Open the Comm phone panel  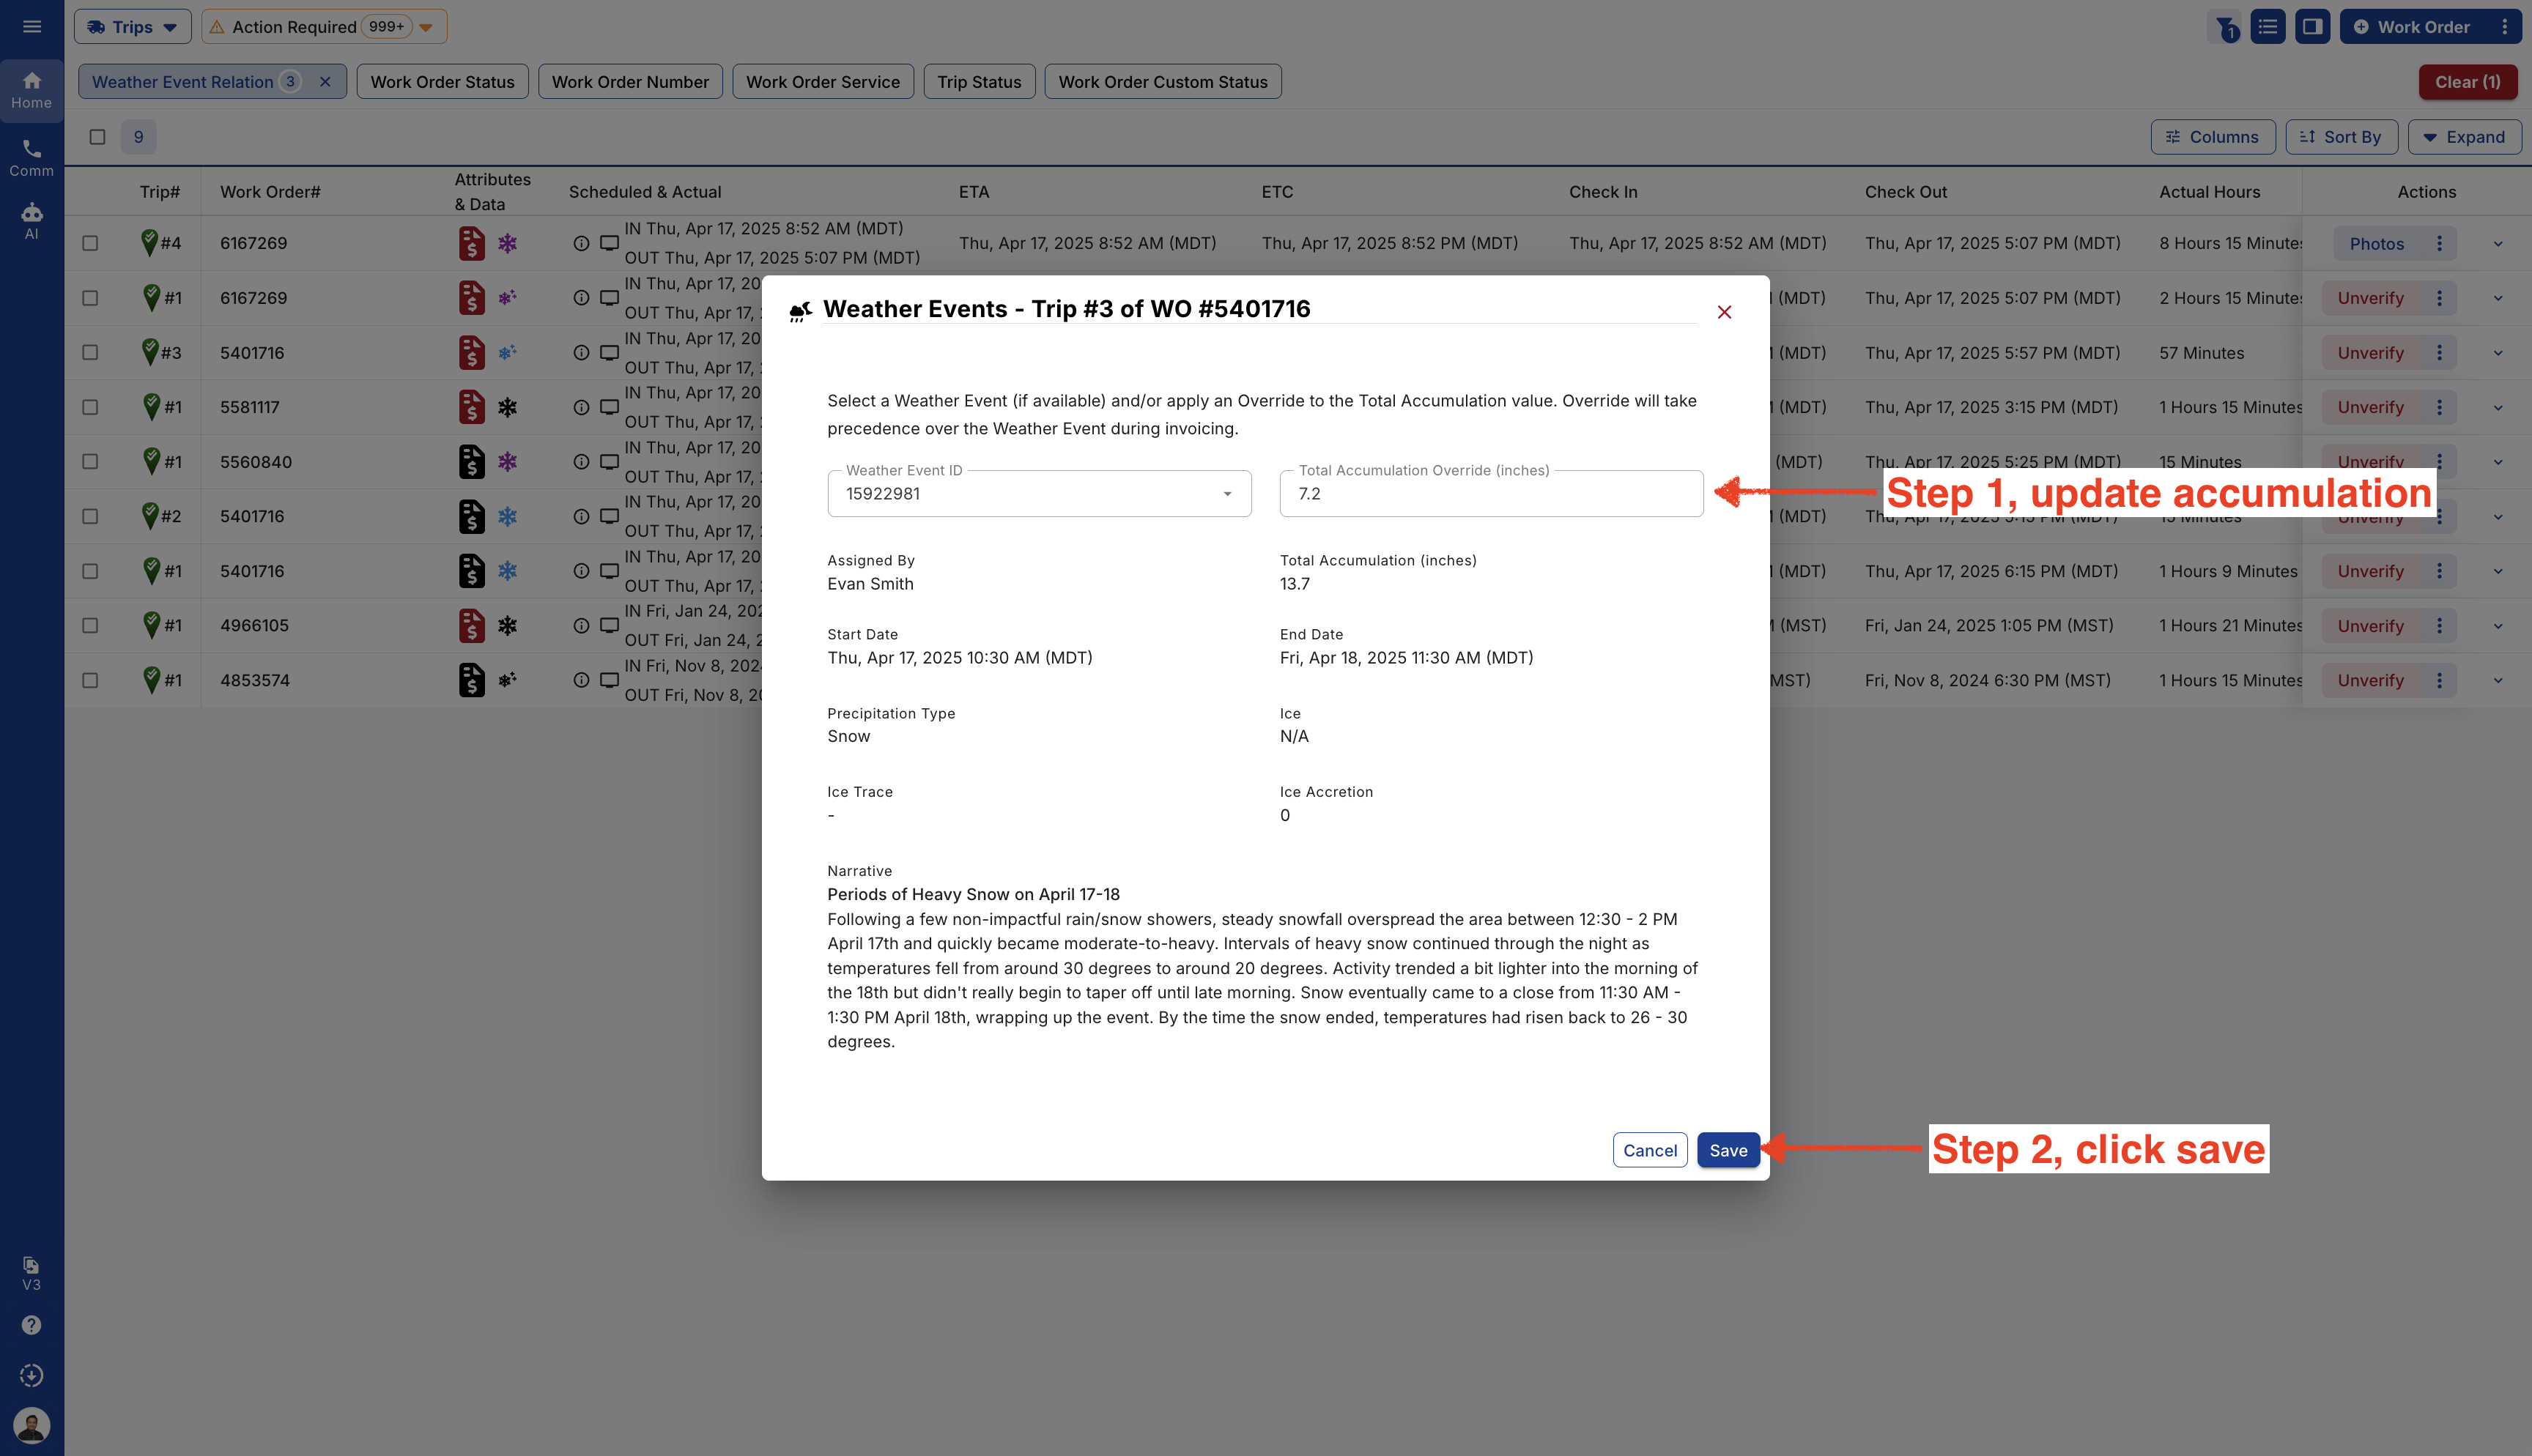point(32,158)
